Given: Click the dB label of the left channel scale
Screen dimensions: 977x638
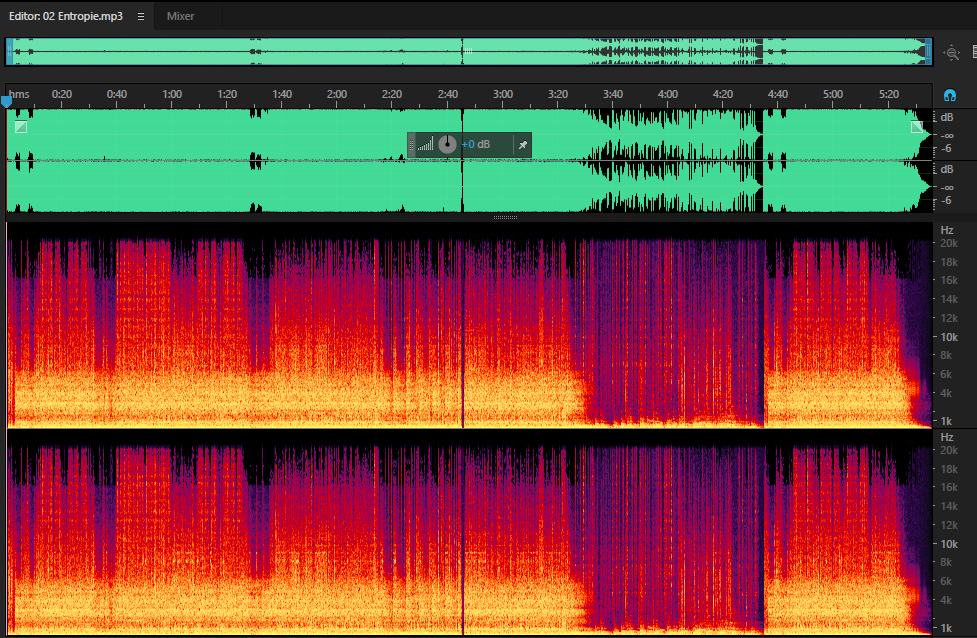Looking at the screenshot, I should 946,117.
